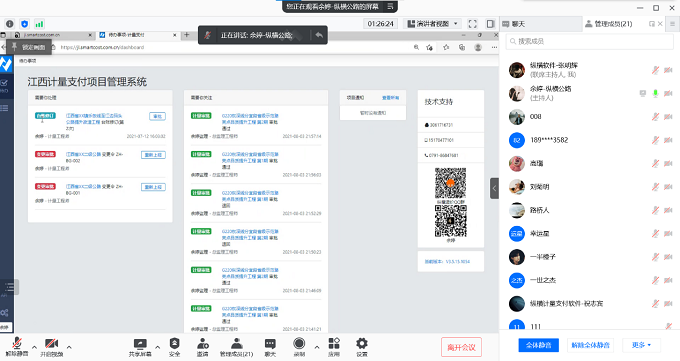This screenshot has width=680, height=361.
Task: Click the blue shield security icon
Action: (25, 24)
